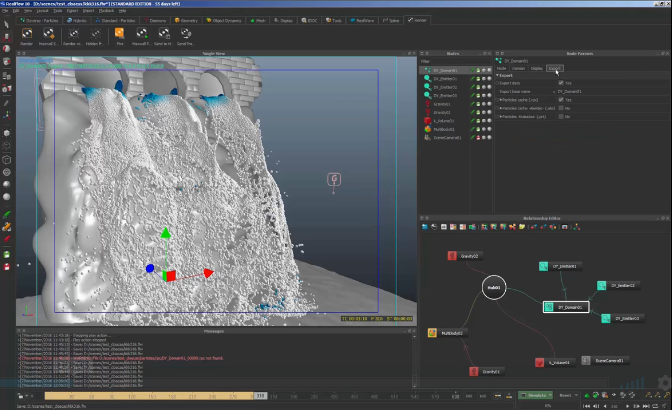Click the Export base name value field

tap(613, 91)
